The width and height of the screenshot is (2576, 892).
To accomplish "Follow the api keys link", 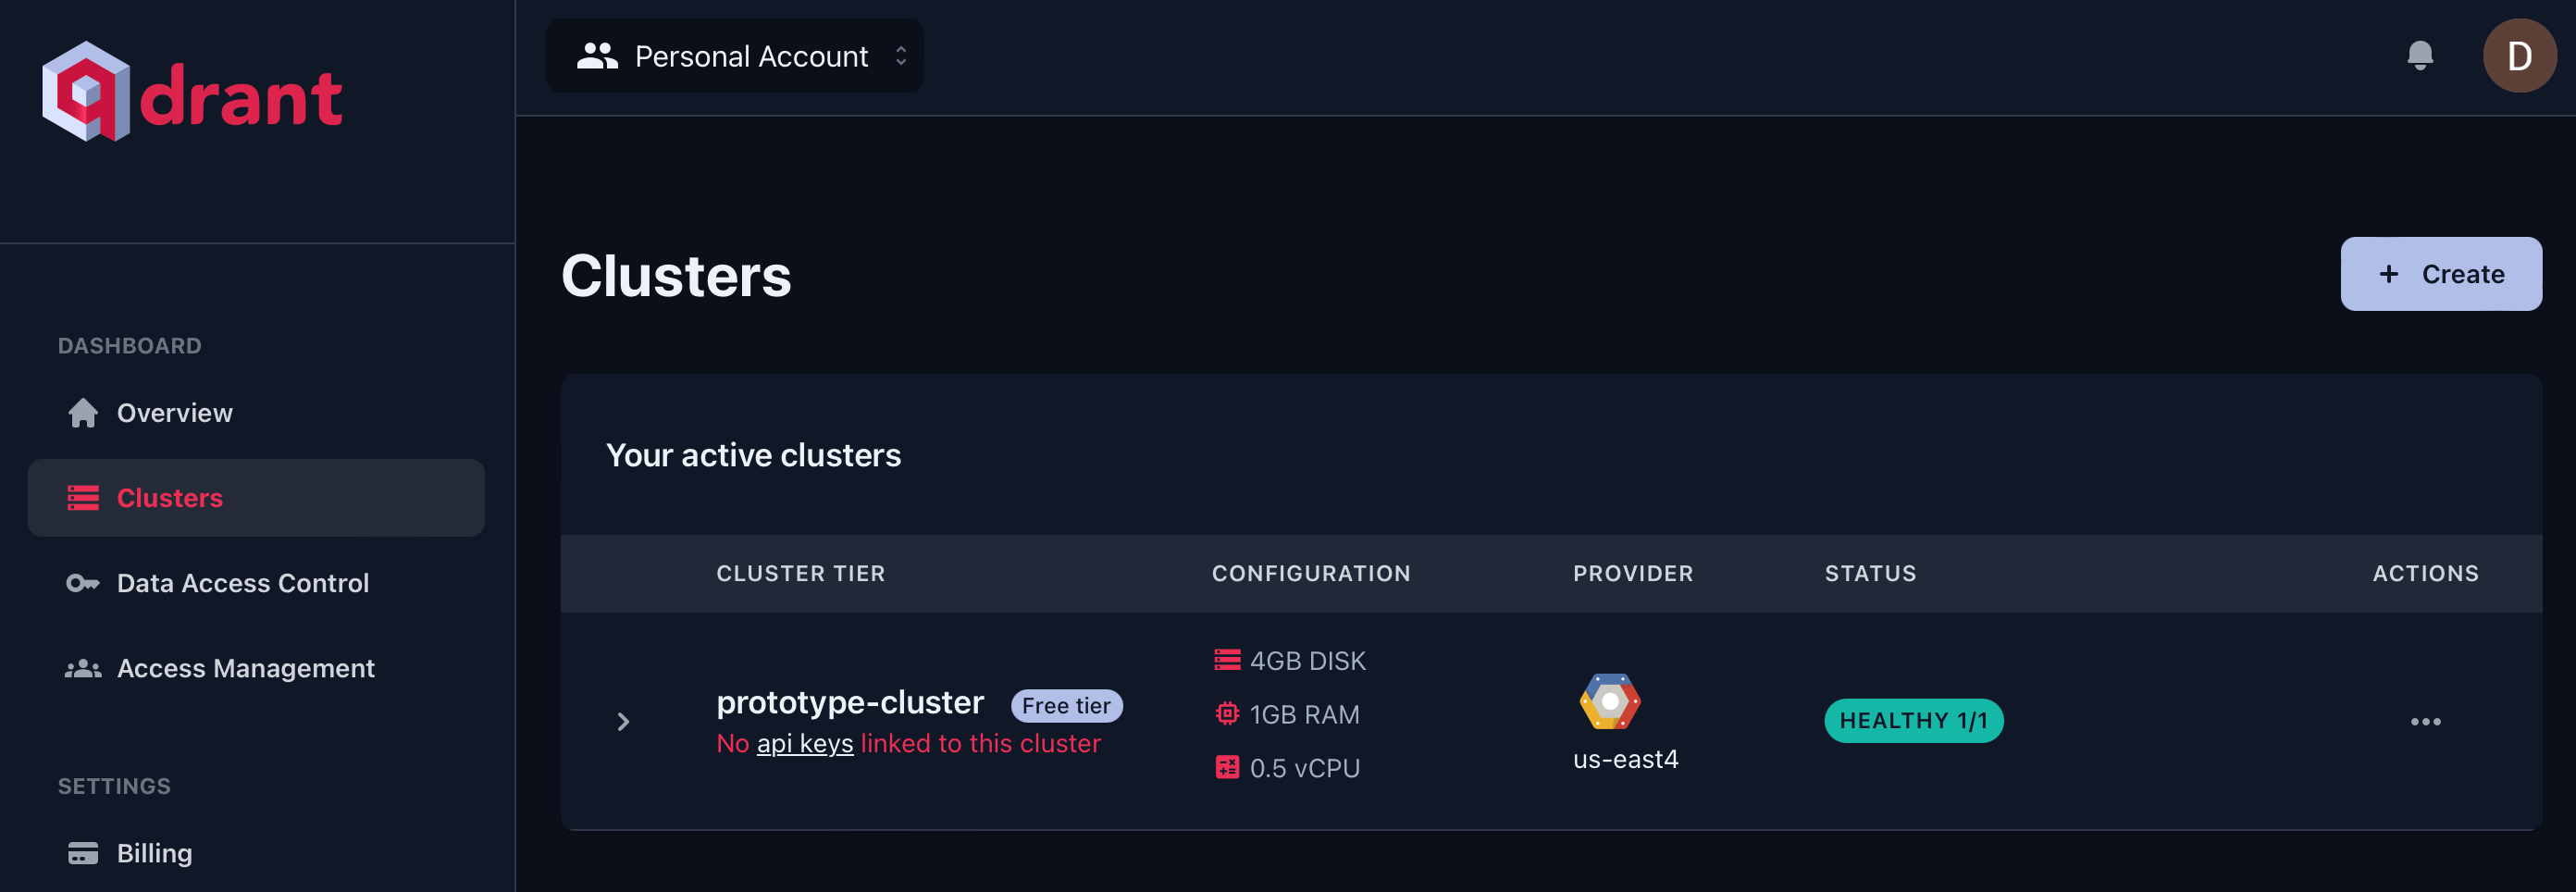I will click(804, 744).
